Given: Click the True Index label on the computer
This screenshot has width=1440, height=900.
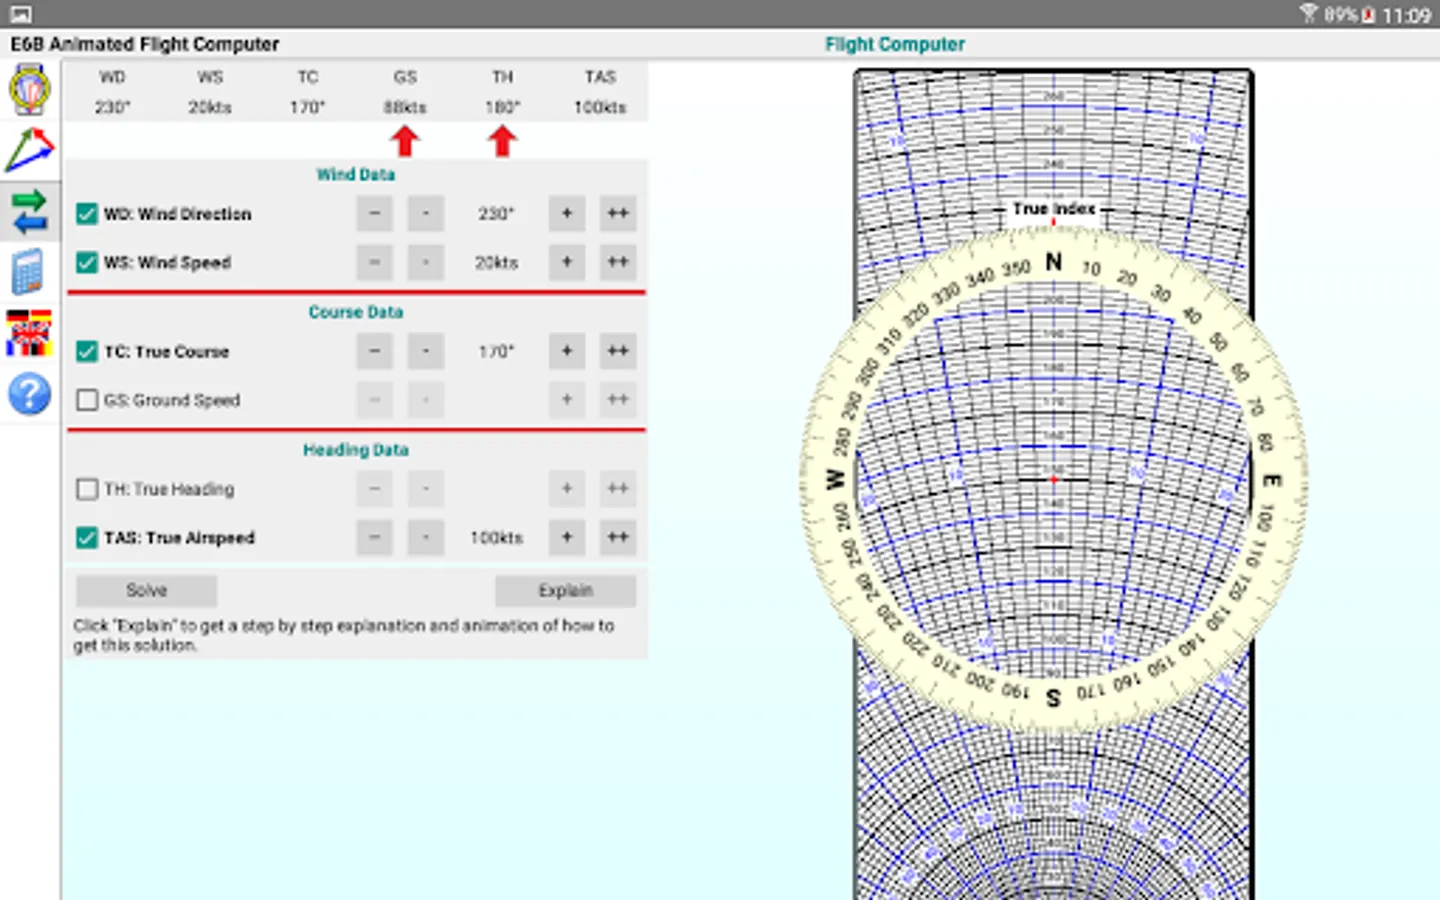Looking at the screenshot, I should [1054, 209].
